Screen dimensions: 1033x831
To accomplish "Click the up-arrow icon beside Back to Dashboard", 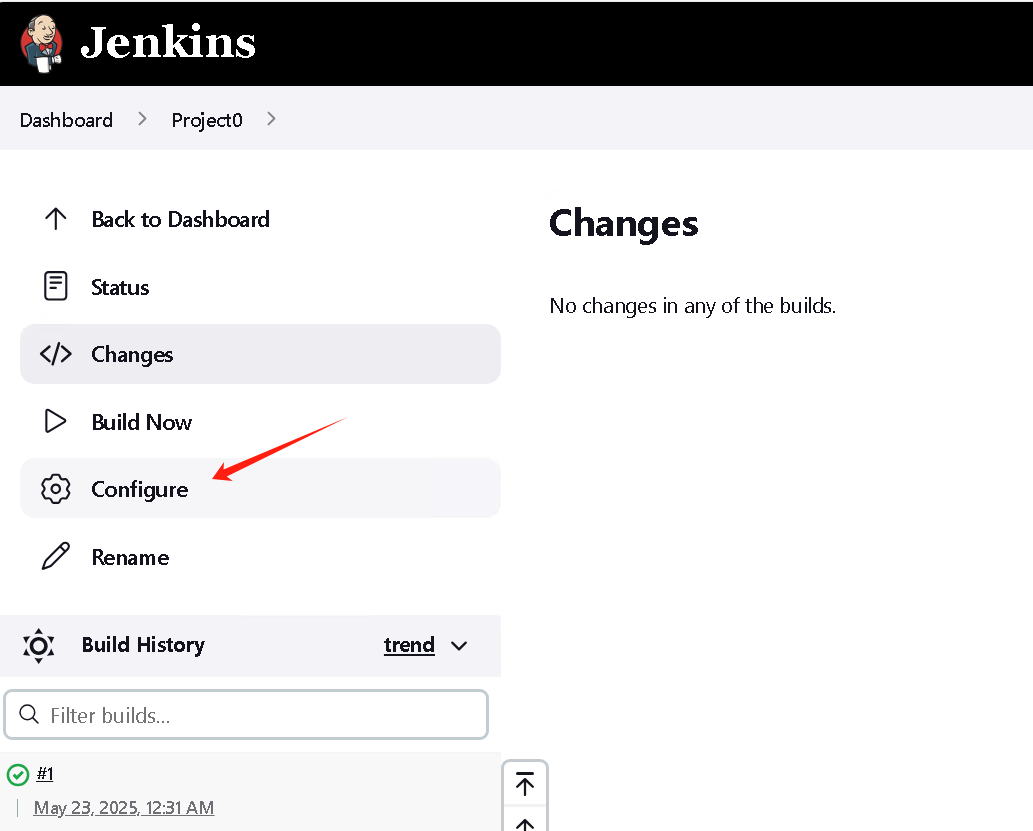I will (x=55, y=219).
